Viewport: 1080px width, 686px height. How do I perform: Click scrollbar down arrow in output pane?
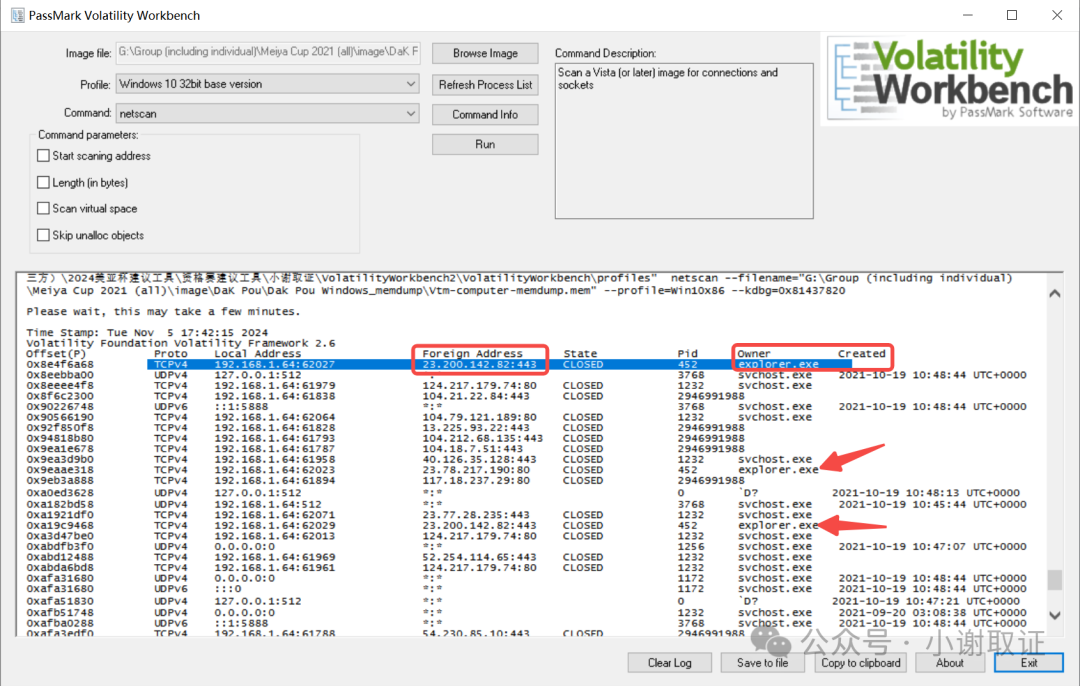tap(1055, 615)
